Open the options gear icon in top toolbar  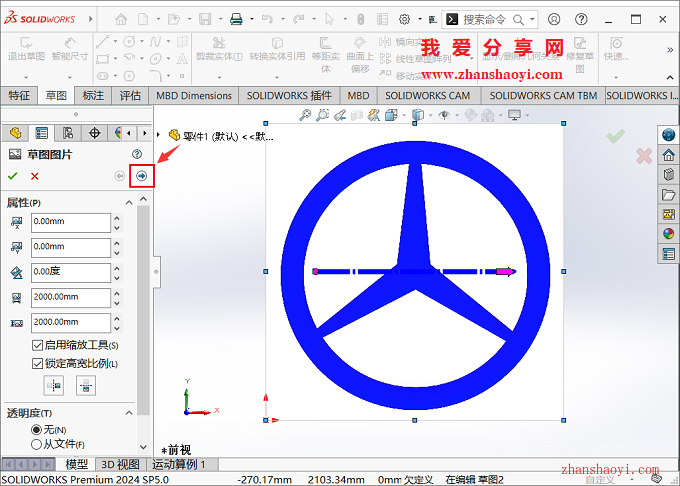[x=404, y=19]
